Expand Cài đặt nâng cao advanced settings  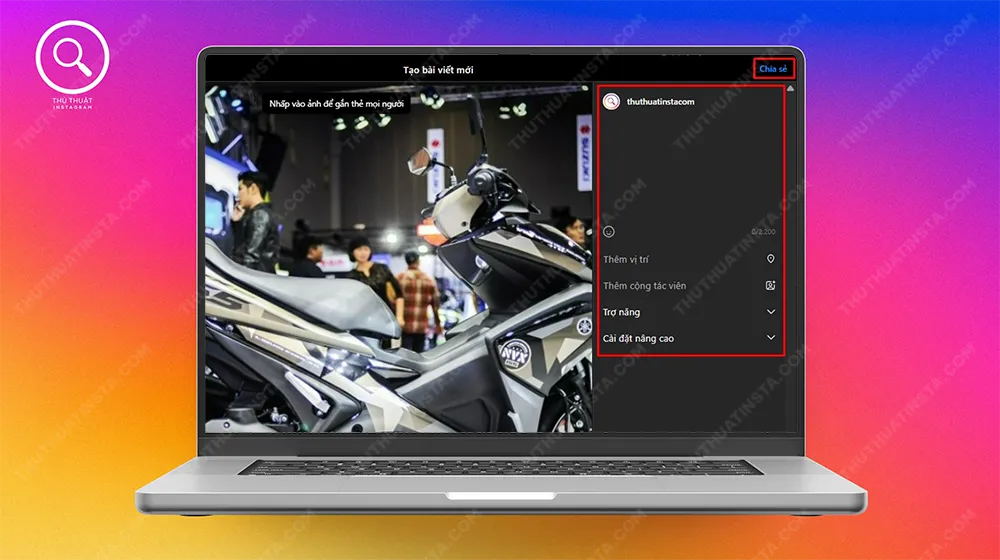pyautogui.click(x=689, y=338)
